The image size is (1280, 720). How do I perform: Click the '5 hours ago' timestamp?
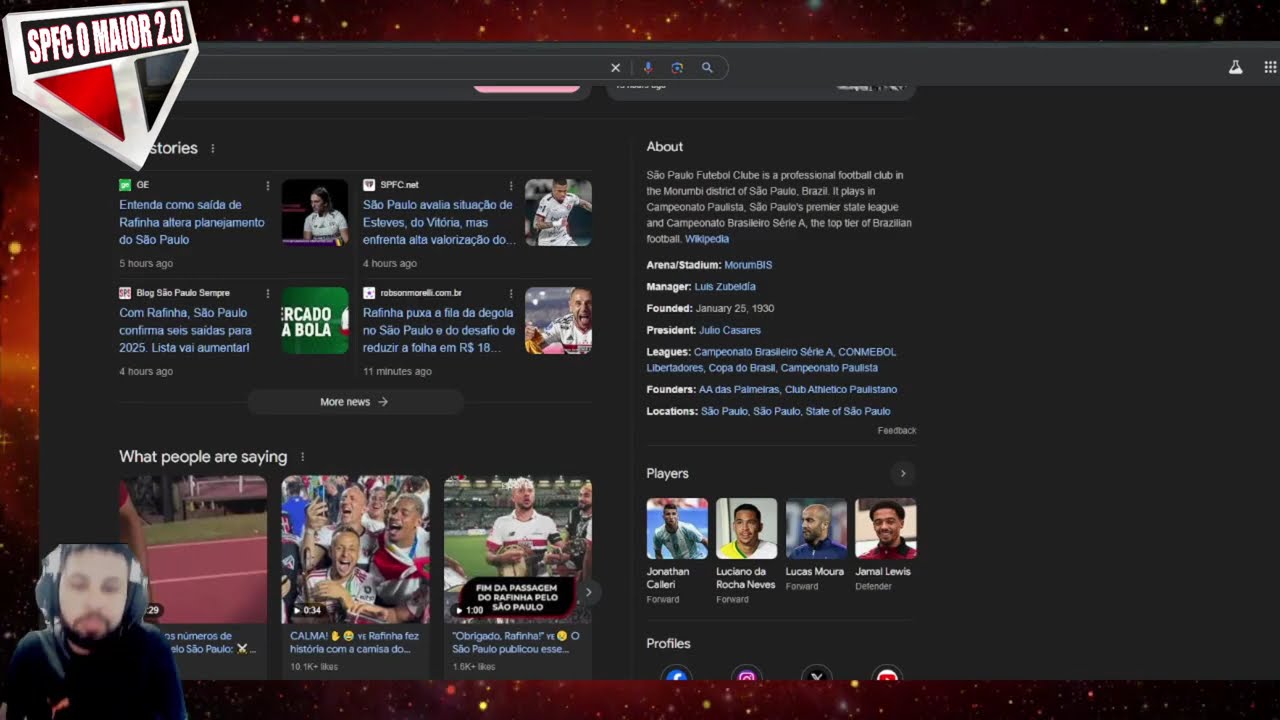click(146, 264)
